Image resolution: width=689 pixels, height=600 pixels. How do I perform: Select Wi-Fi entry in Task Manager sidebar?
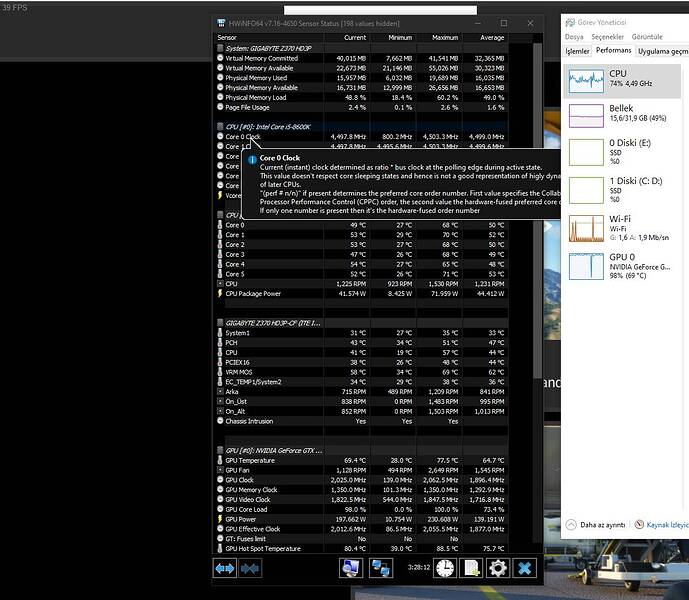tap(622, 228)
